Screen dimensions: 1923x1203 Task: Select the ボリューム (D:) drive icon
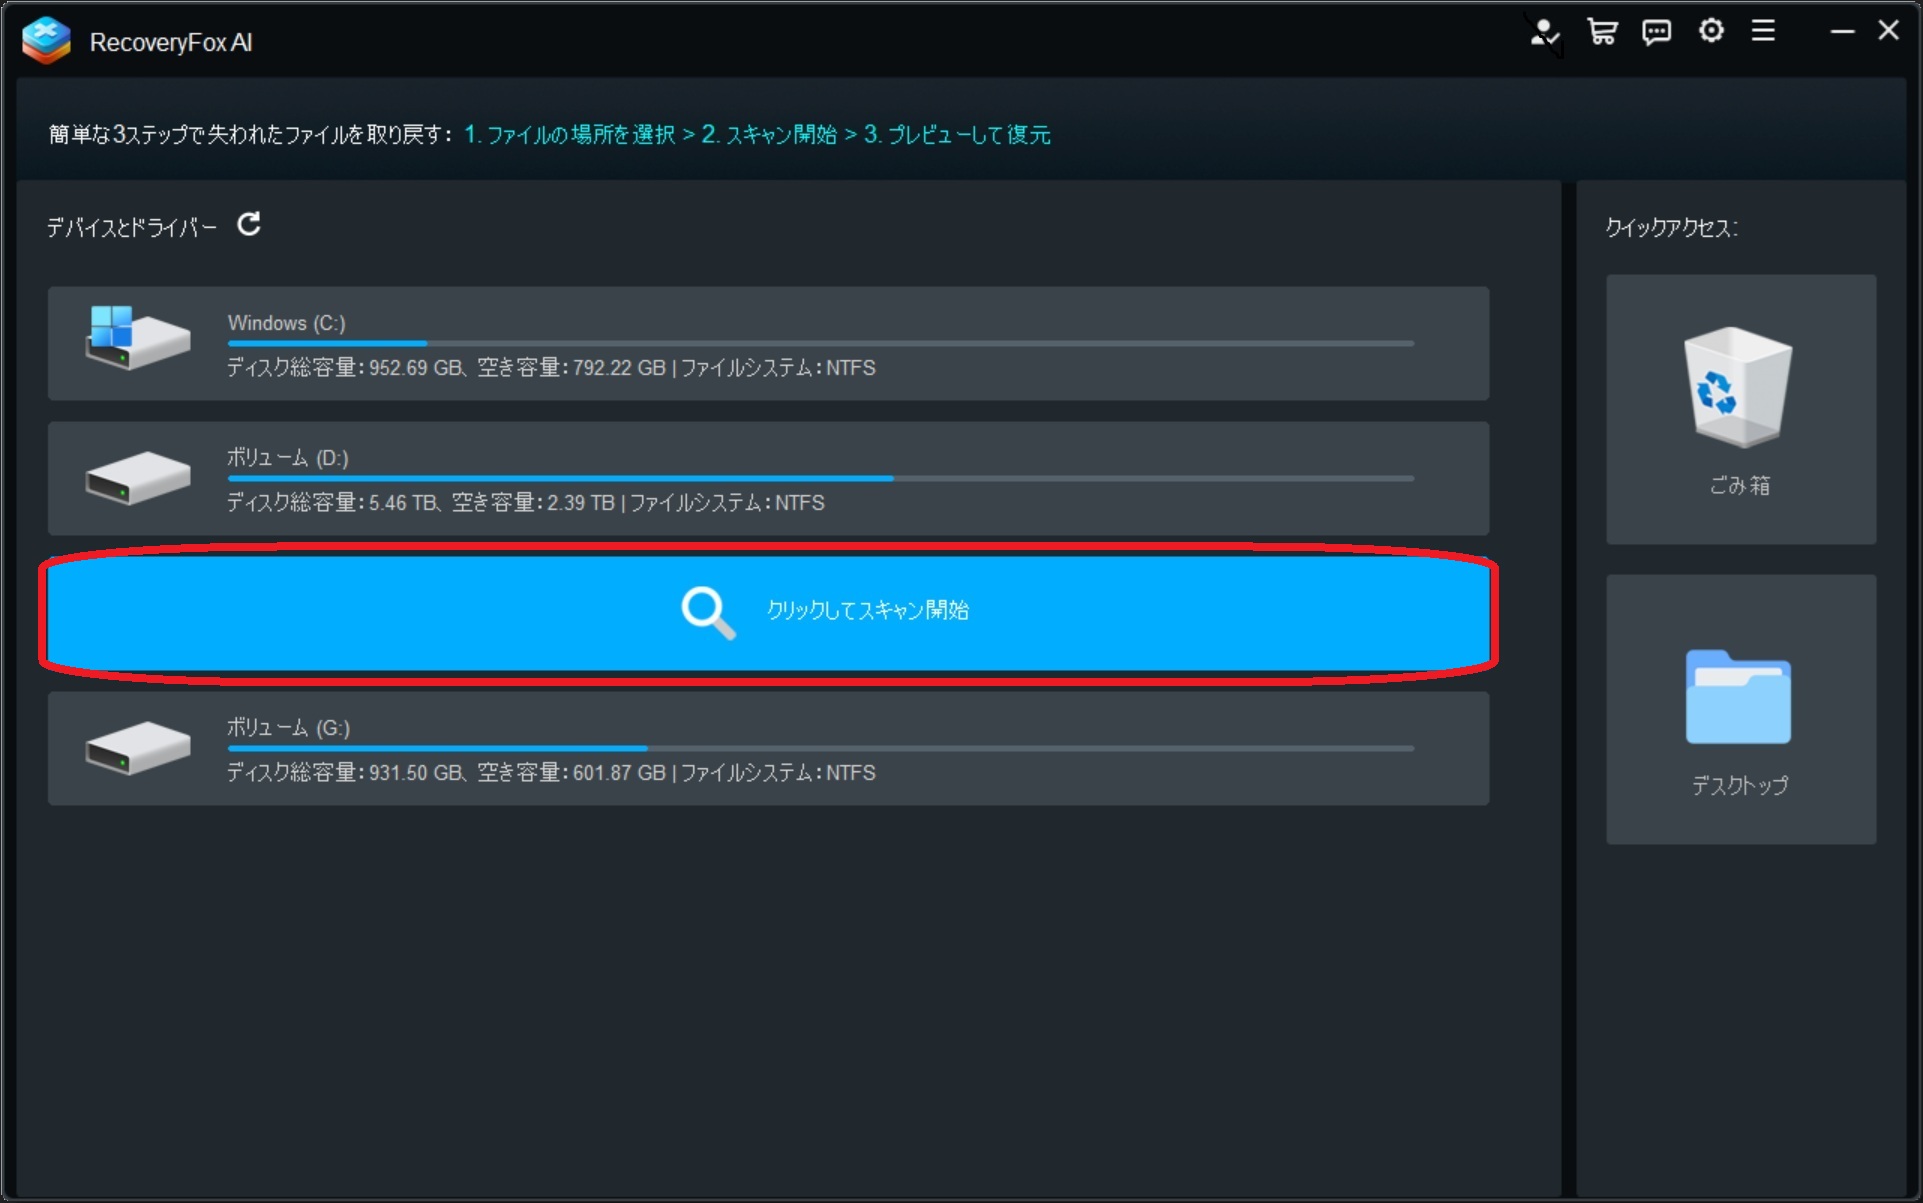137,478
